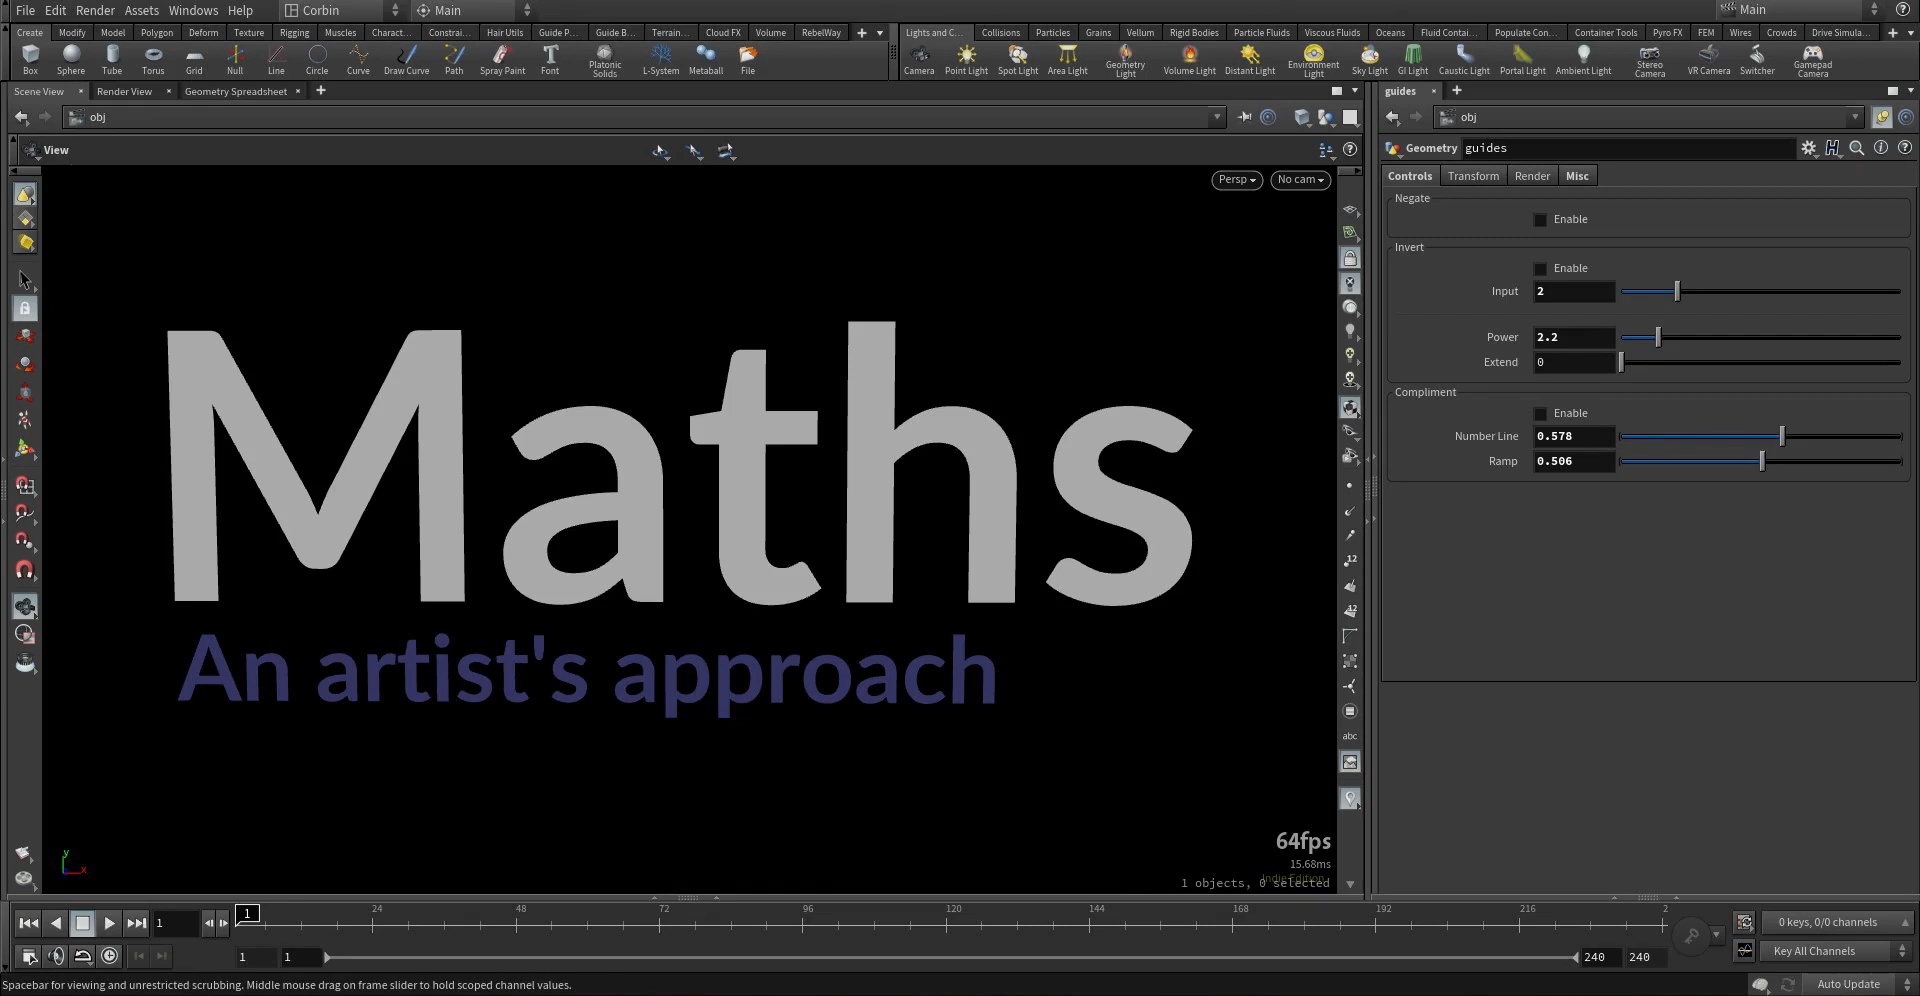Open the Persp viewport dropdown
This screenshot has width=1920, height=996.
[x=1237, y=180]
